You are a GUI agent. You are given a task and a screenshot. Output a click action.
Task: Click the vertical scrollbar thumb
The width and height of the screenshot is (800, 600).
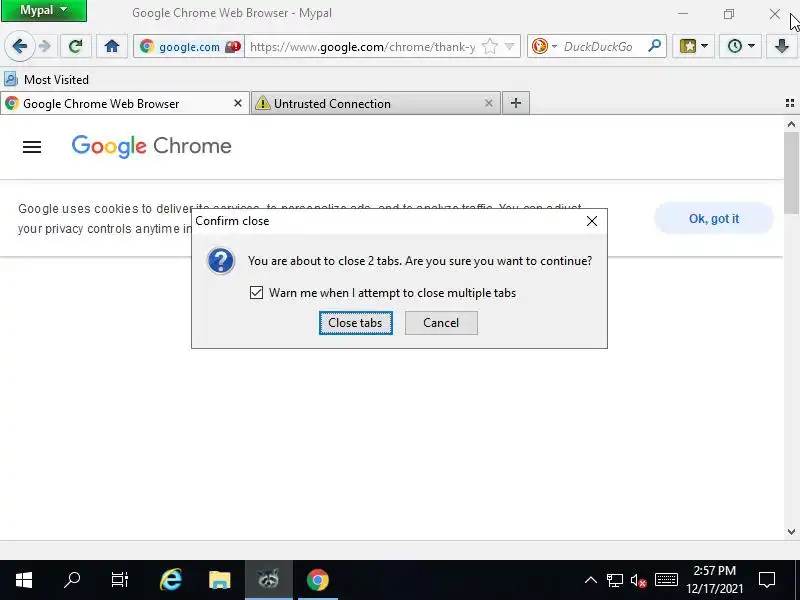[791, 172]
